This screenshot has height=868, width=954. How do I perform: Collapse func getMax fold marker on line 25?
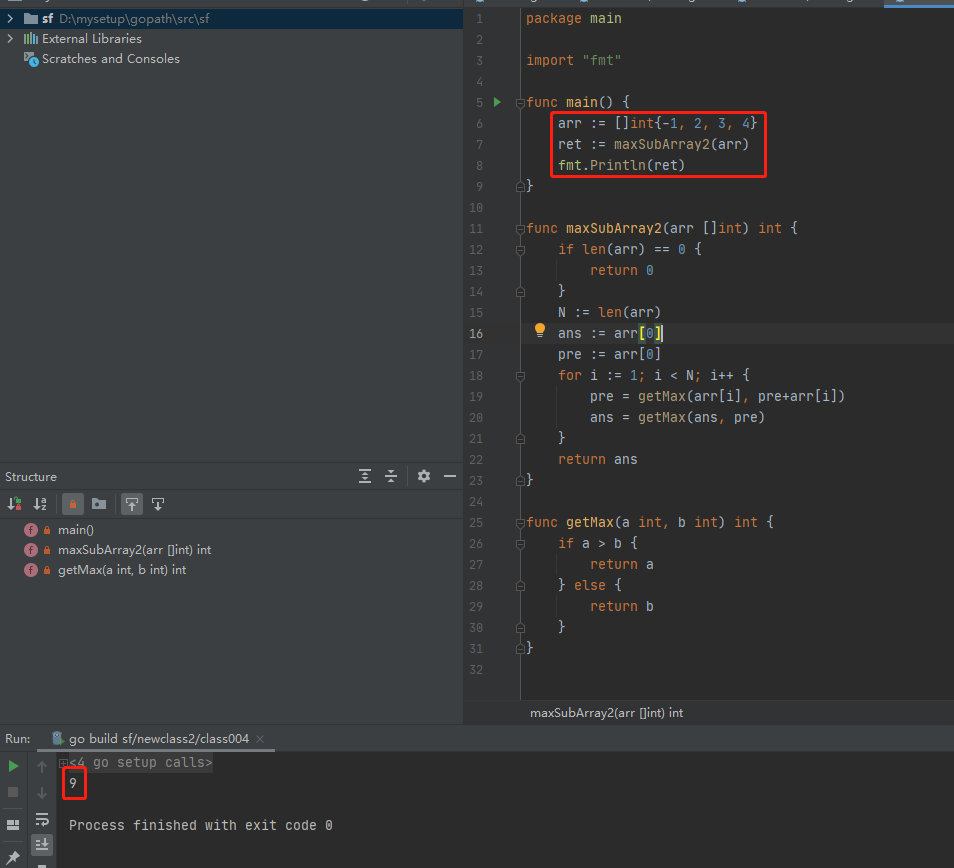pyautogui.click(x=520, y=523)
